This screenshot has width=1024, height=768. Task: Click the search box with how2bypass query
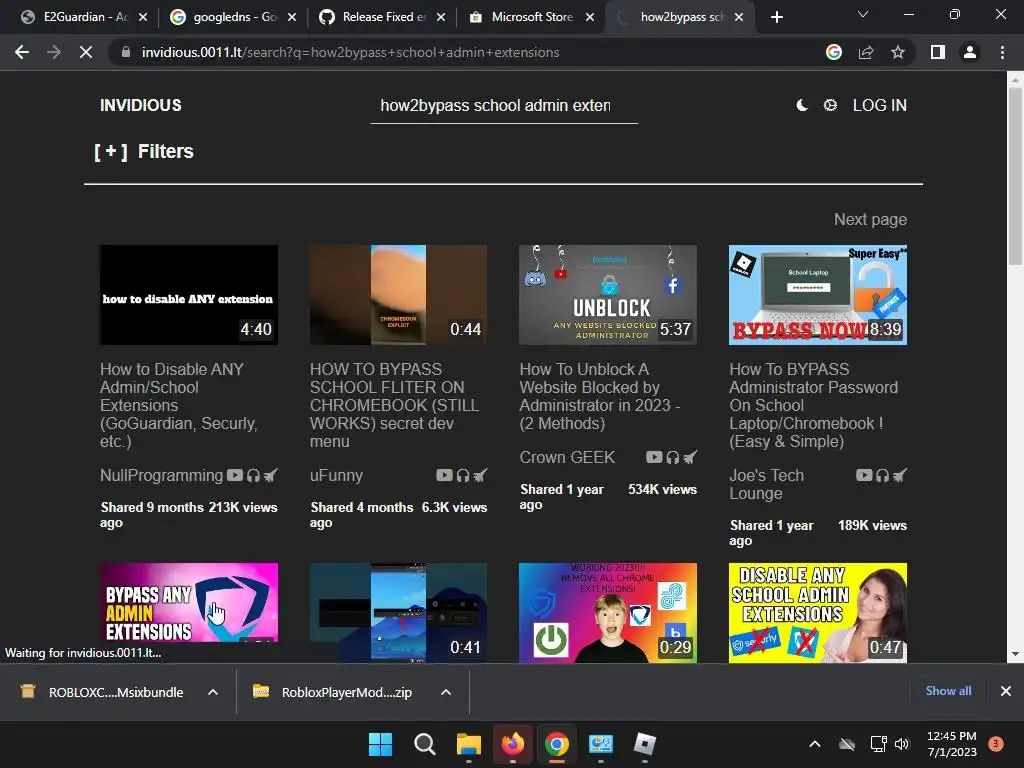[x=504, y=106]
